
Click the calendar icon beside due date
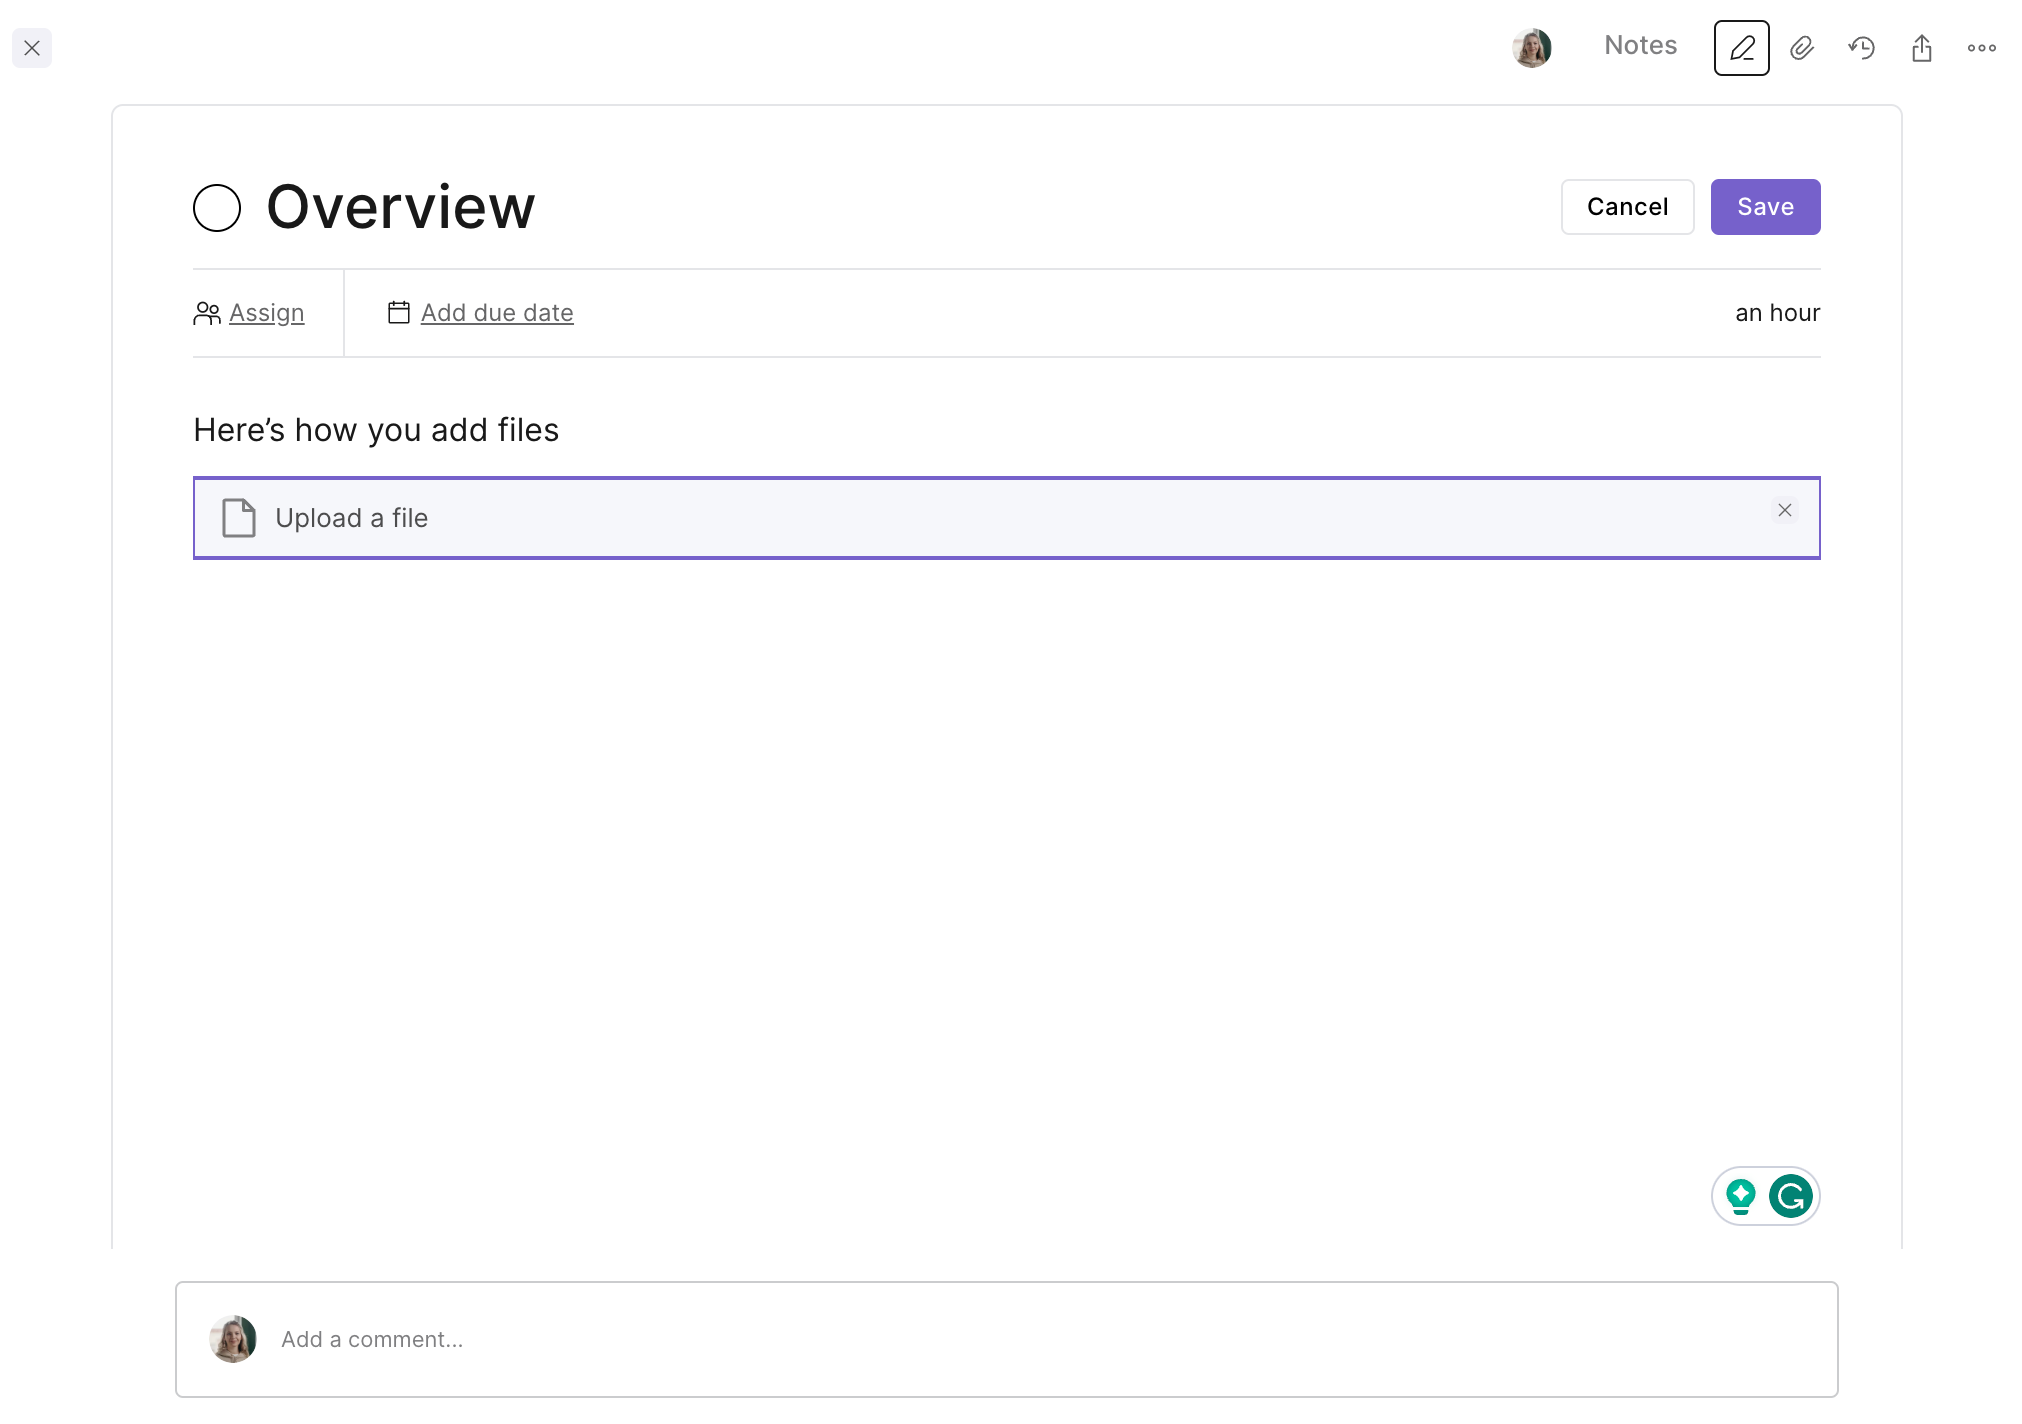399,313
